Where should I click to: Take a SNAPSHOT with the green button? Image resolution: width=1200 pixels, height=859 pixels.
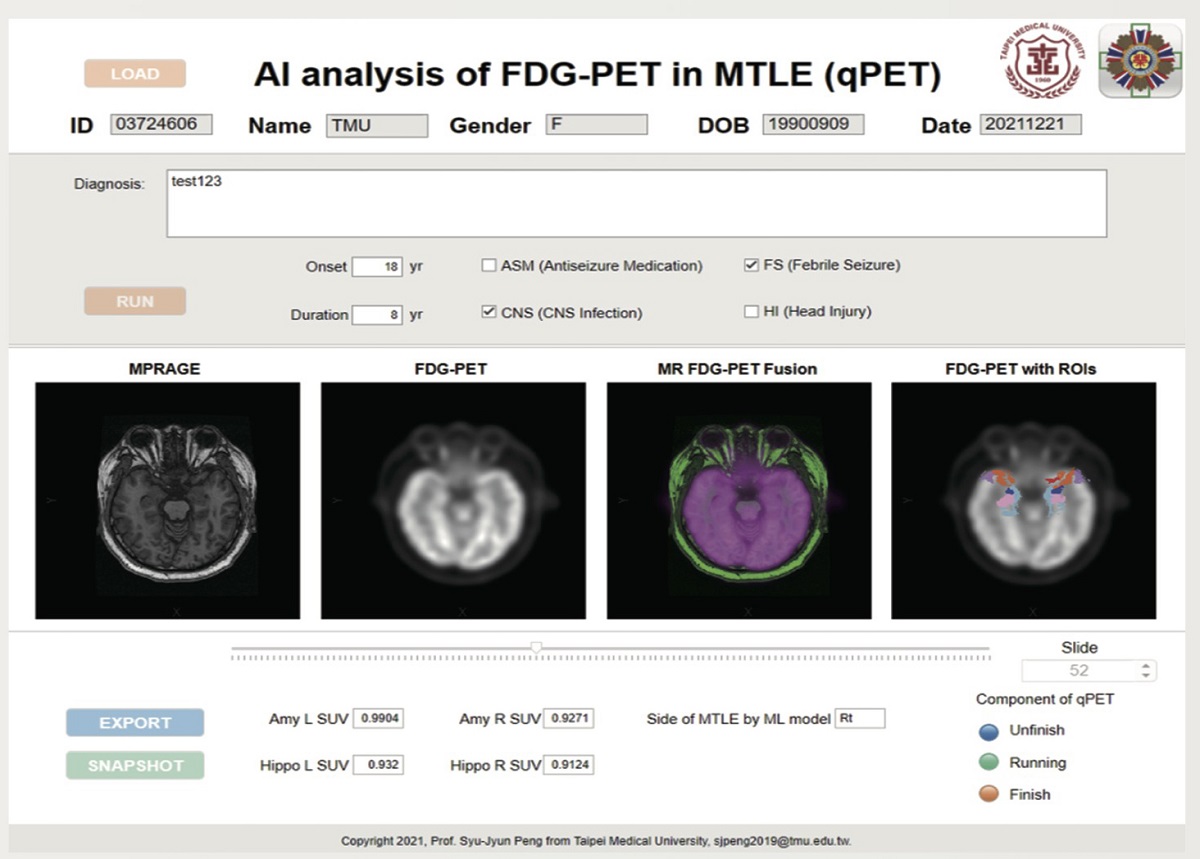[x=135, y=766]
